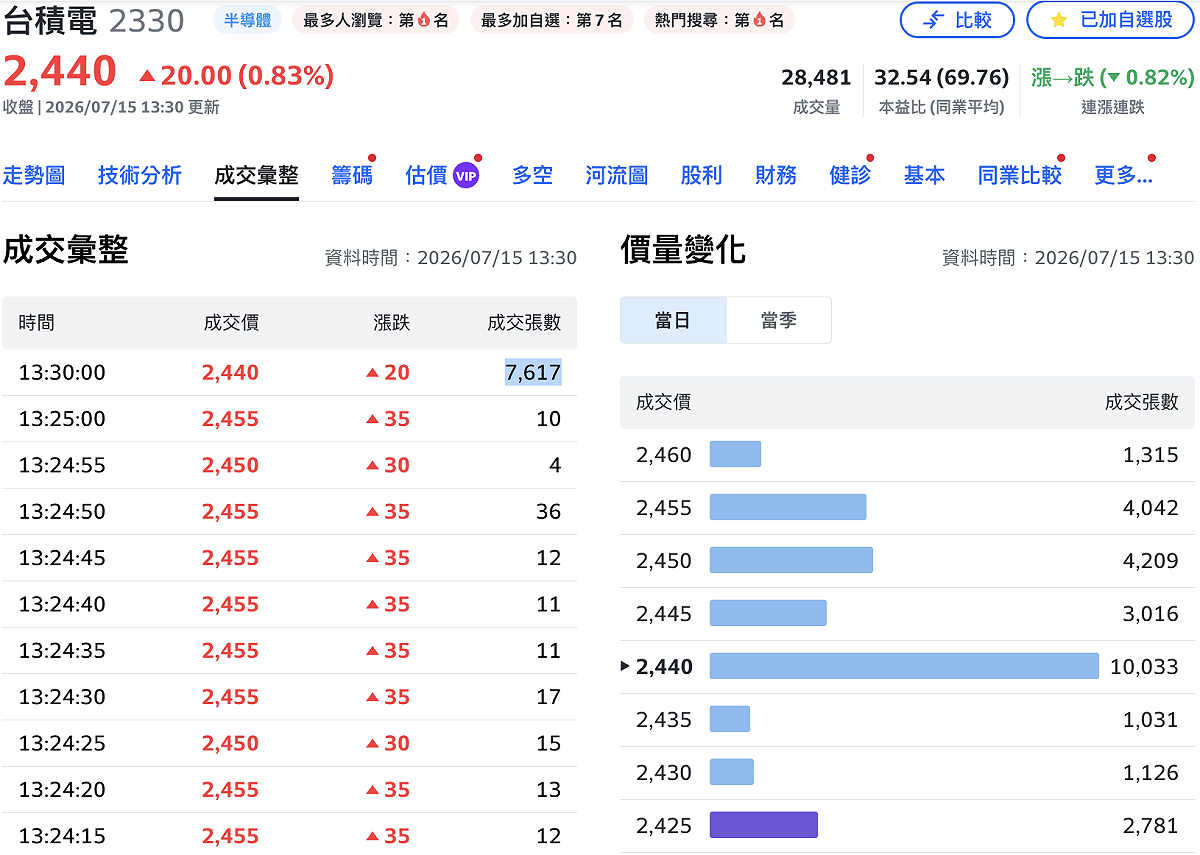The image size is (1200, 855).
Task: Click the 4,209 volume value
Action: click(1151, 560)
